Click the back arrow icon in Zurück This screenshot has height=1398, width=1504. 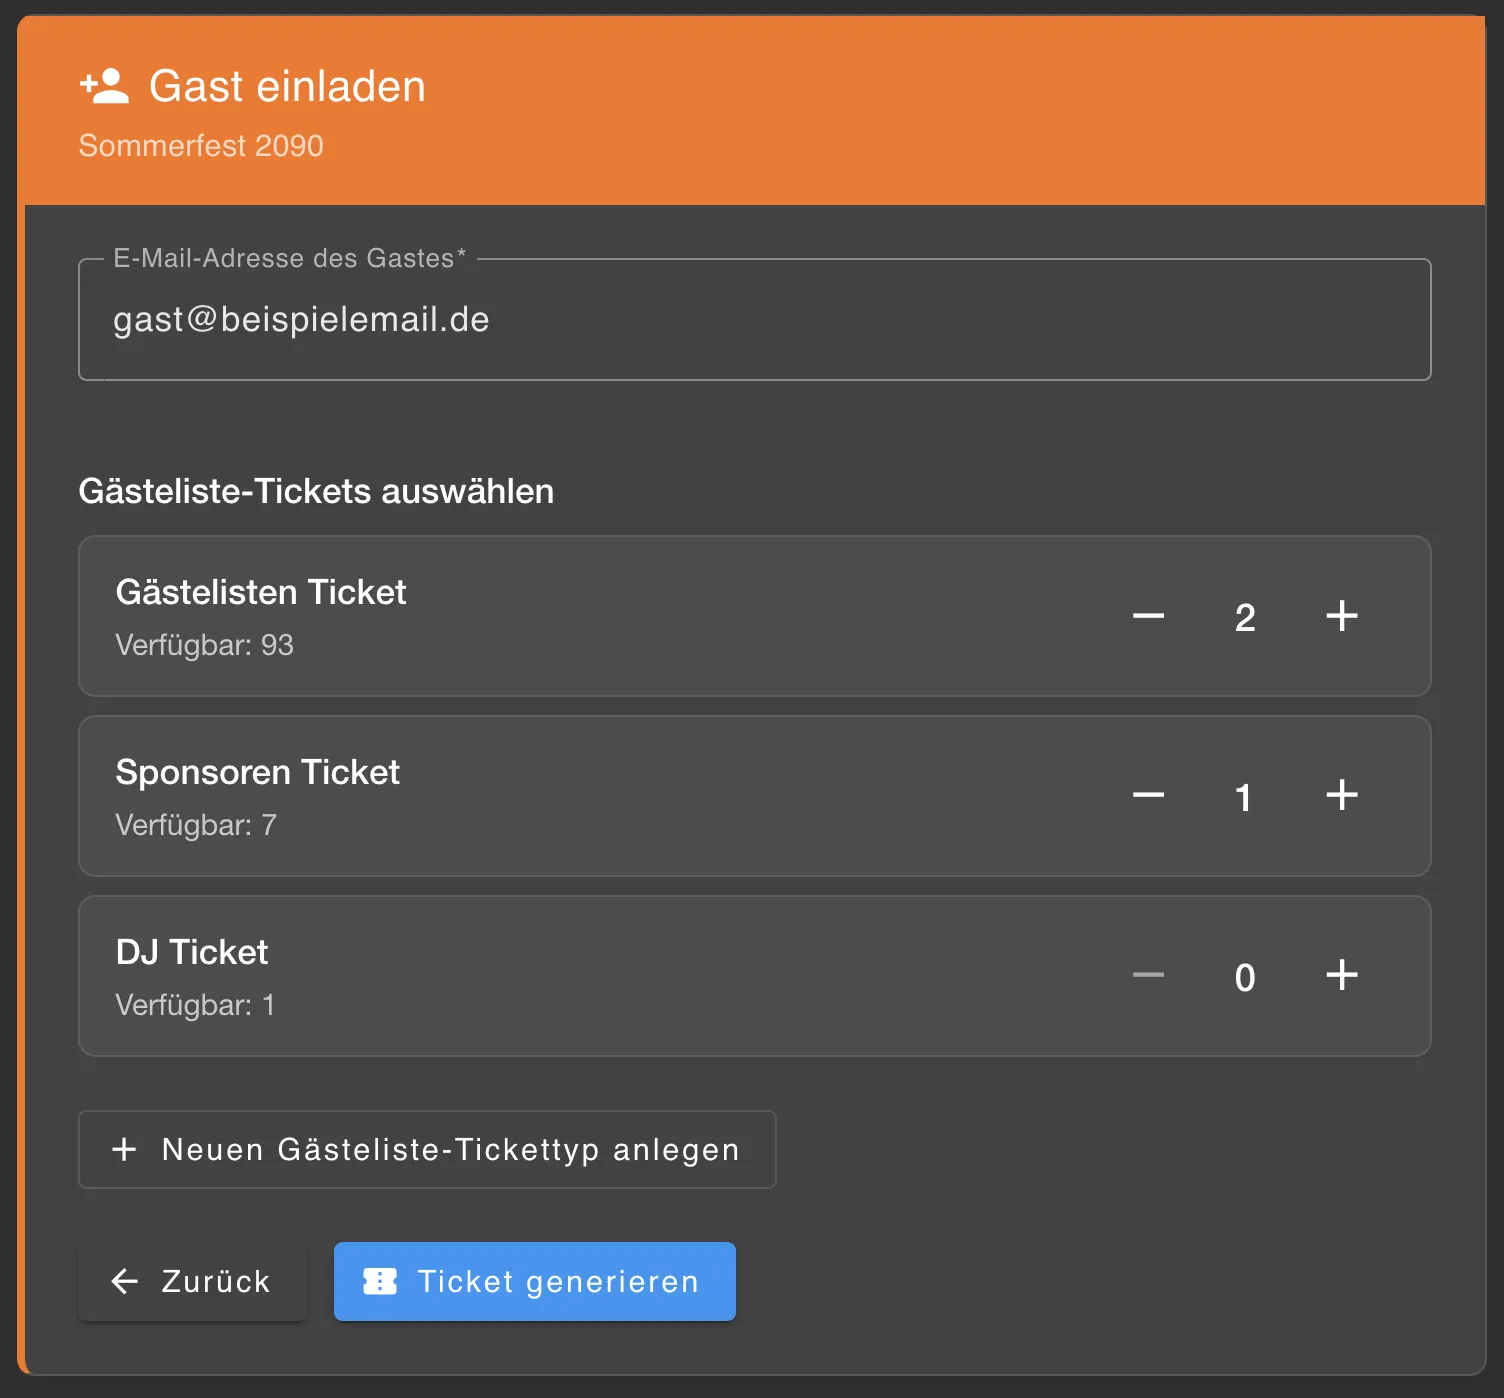click(x=123, y=1281)
